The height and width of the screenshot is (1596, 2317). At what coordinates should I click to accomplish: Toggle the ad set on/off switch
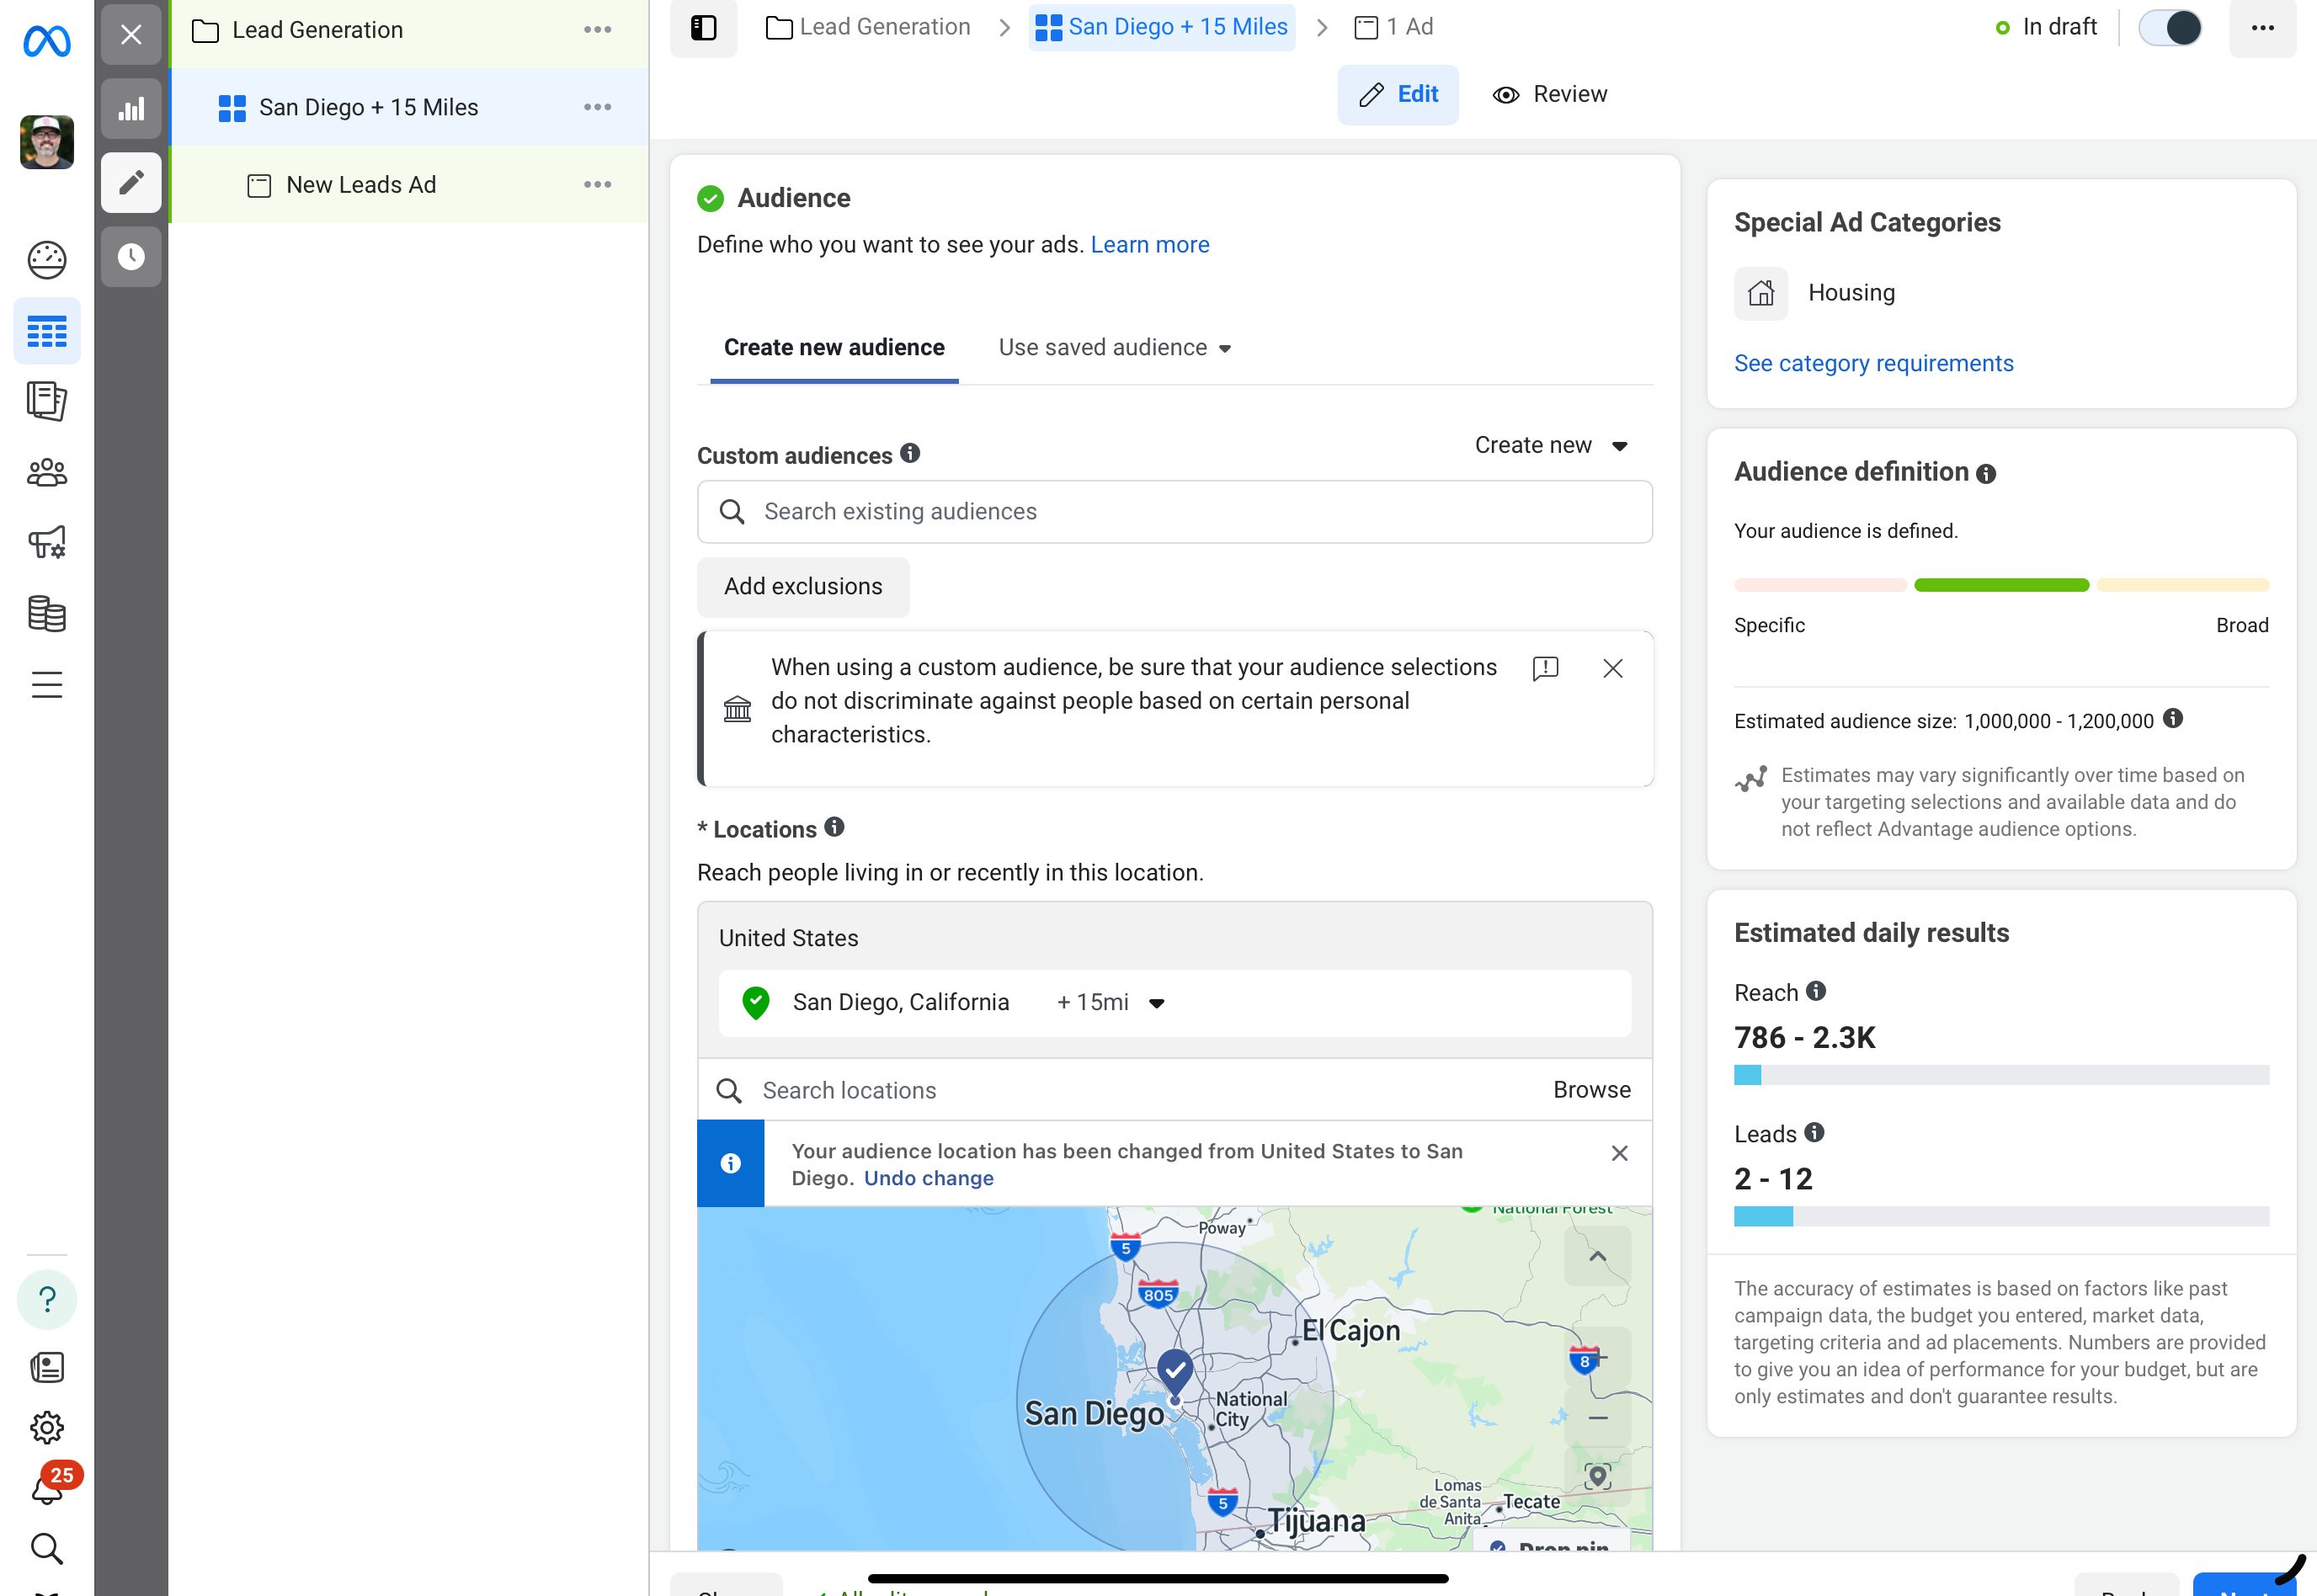click(2169, 28)
